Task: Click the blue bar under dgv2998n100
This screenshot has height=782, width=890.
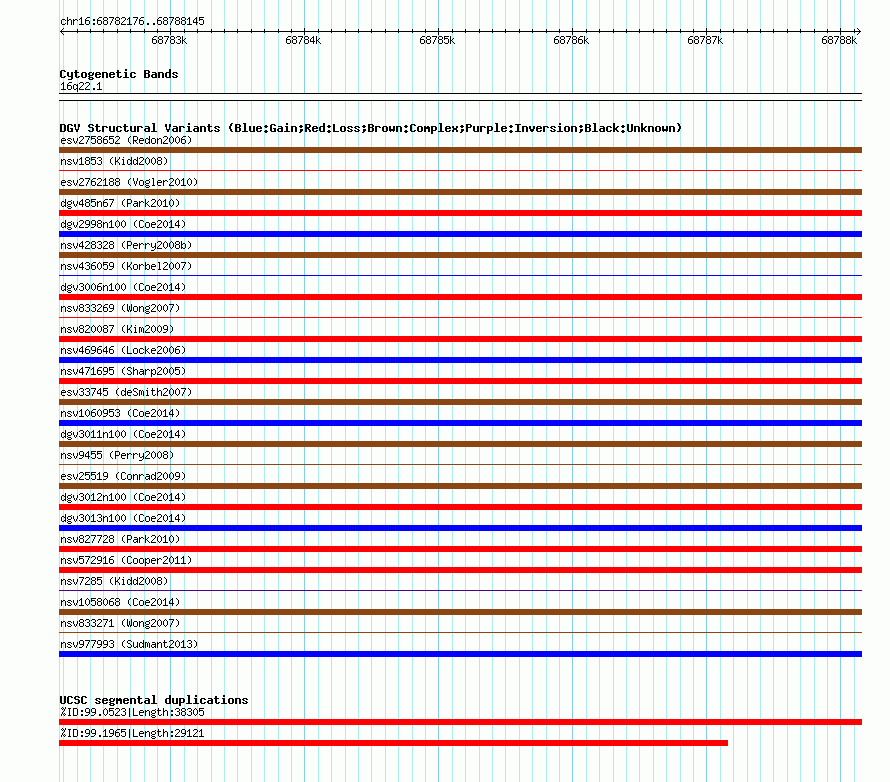Action: (460, 234)
